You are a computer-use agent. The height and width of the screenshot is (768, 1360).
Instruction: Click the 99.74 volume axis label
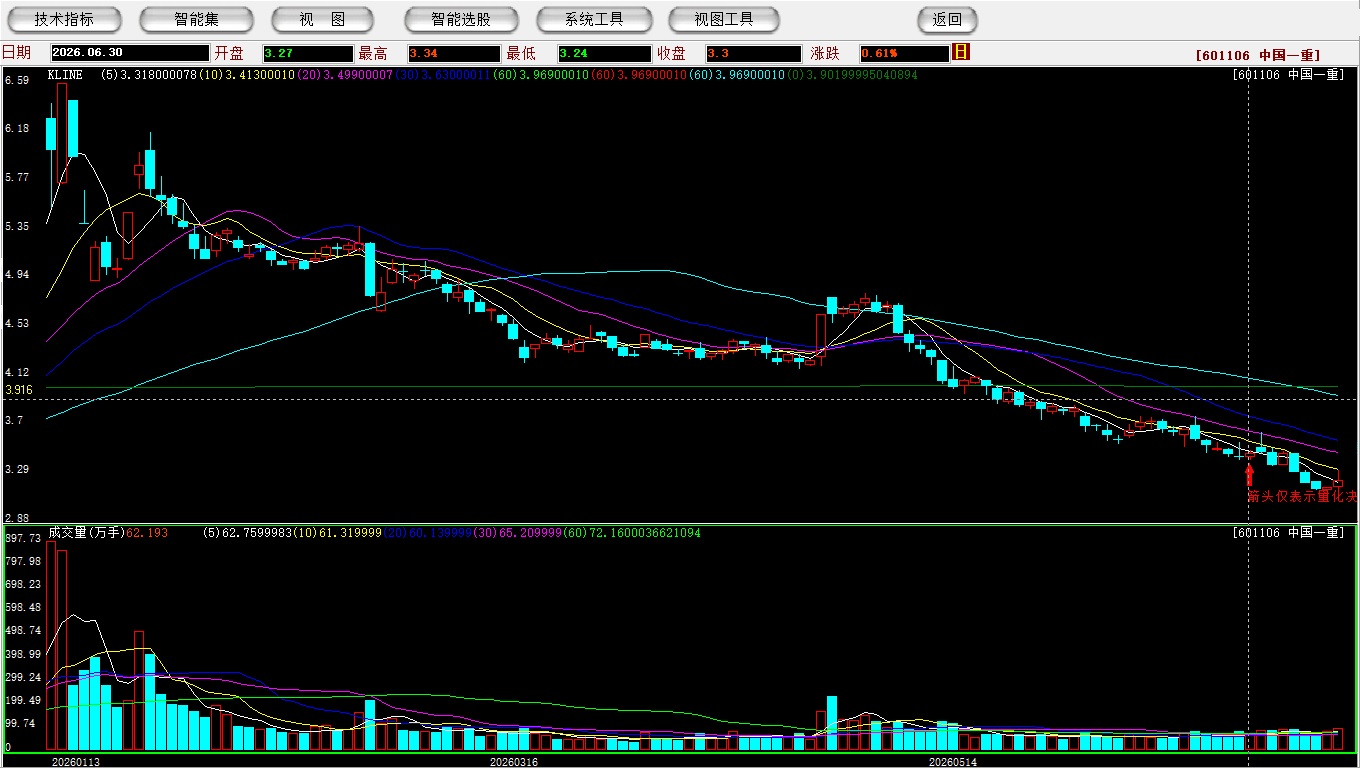coord(19,723)
